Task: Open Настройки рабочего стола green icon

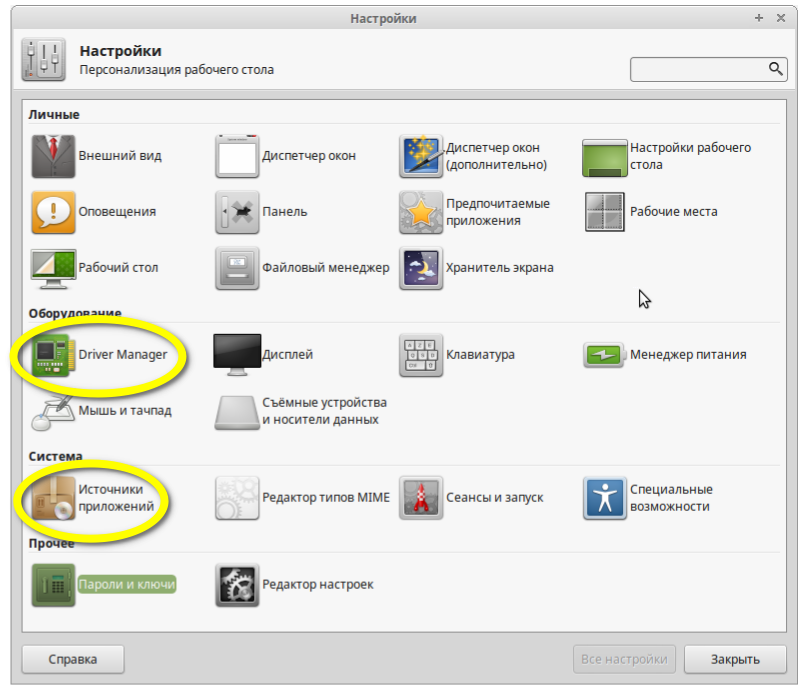Action: coord(605,157)
